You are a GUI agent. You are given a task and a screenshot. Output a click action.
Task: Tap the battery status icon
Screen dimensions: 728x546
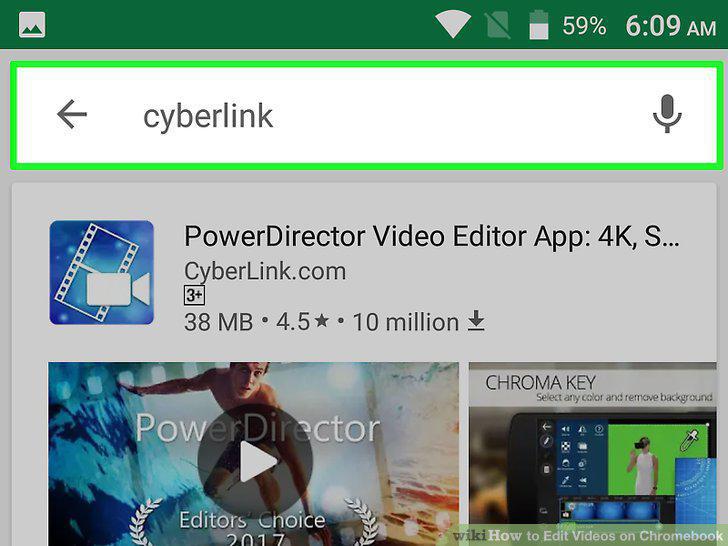click(x=539, y=25)
